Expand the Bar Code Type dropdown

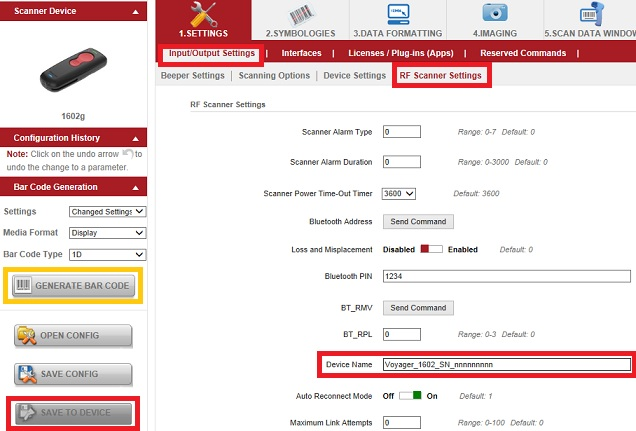pyautogui.click(x=107, y=254)
